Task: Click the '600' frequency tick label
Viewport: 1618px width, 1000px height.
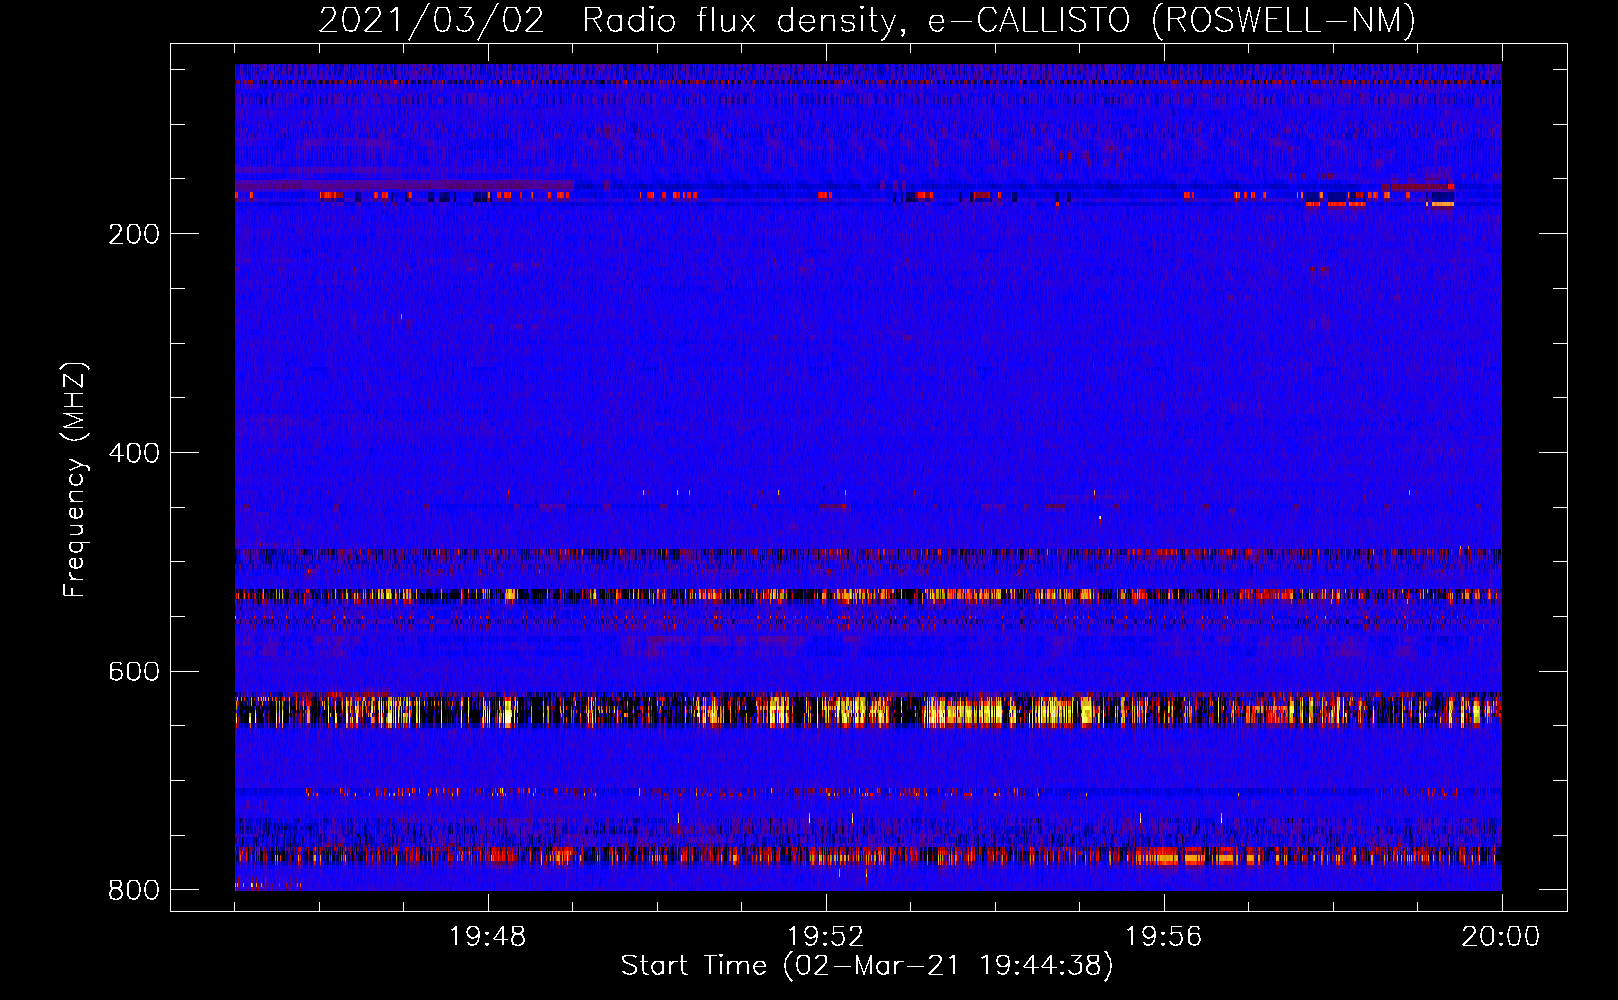Action: 134,671
